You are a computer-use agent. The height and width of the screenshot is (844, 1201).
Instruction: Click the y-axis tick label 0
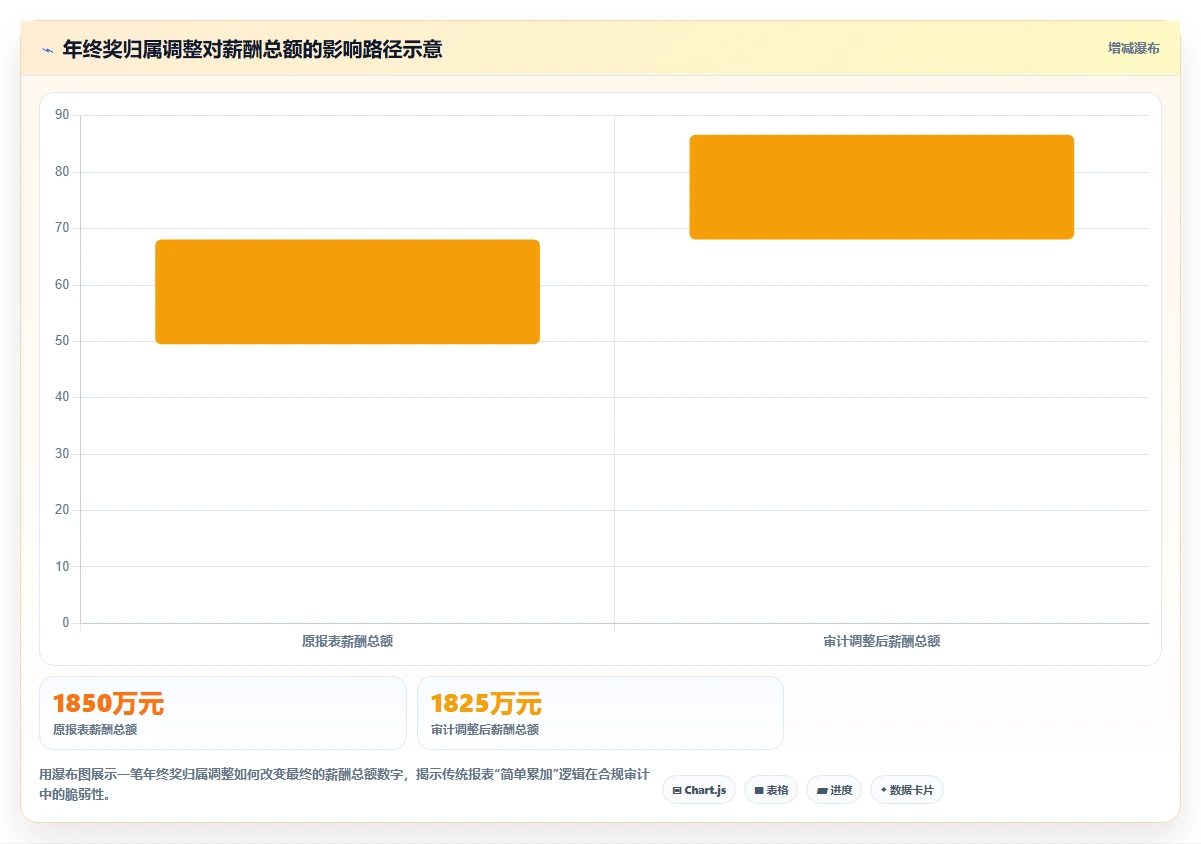click(66, 623)
